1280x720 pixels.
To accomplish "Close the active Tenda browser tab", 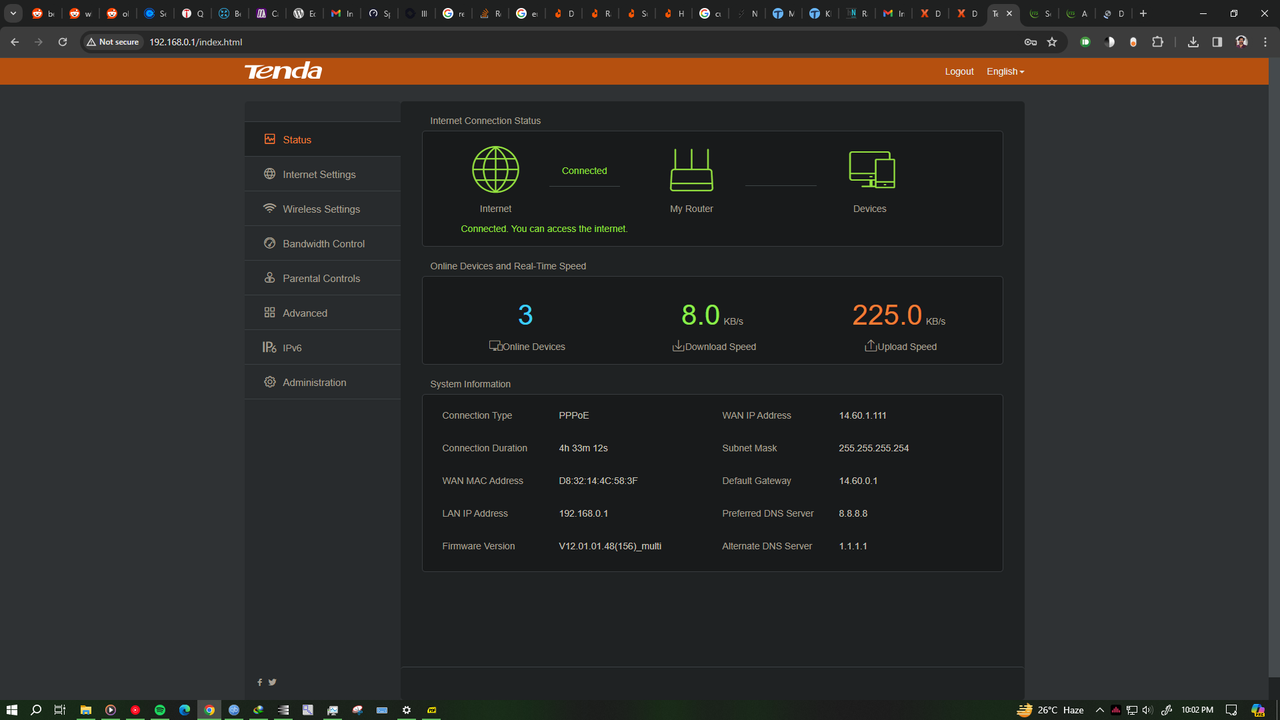I will pyautogui.click(x=1010, y=14).
